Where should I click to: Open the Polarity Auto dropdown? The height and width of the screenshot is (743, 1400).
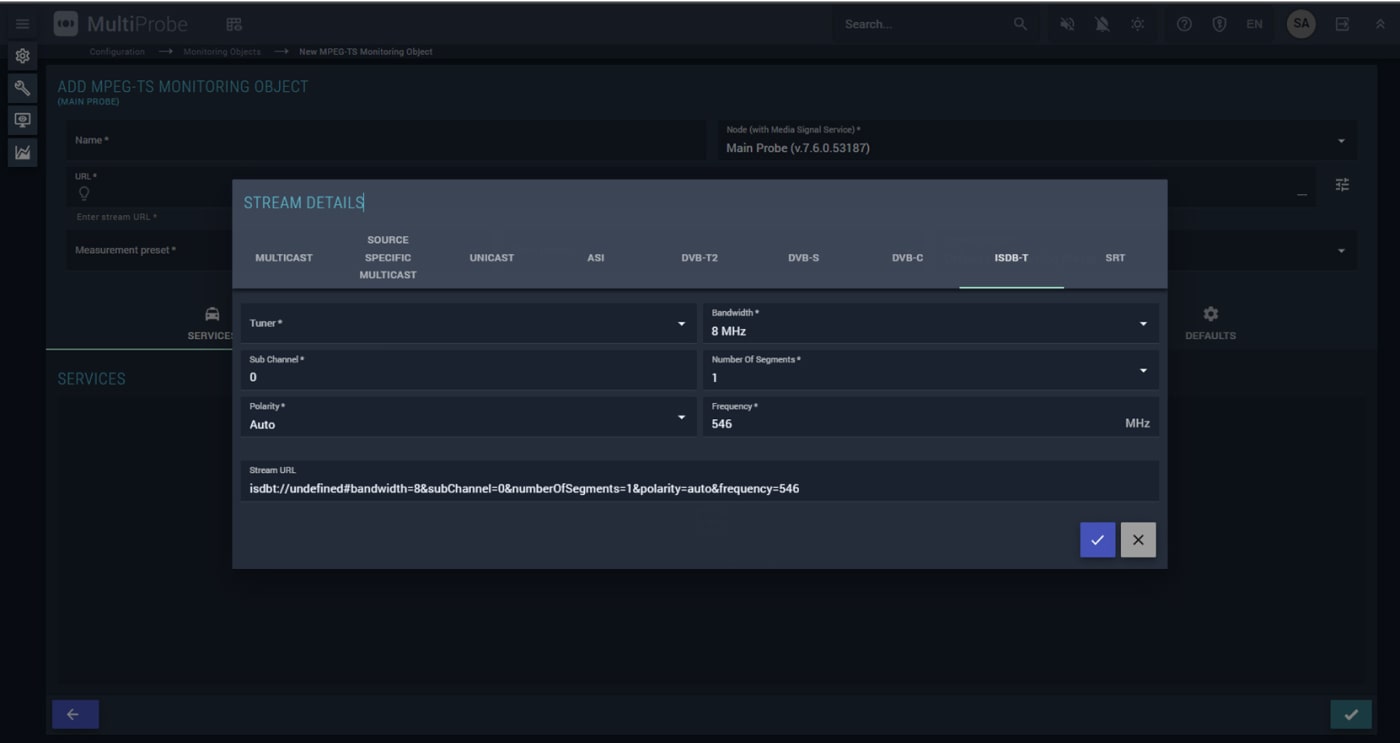click(468, 416)
